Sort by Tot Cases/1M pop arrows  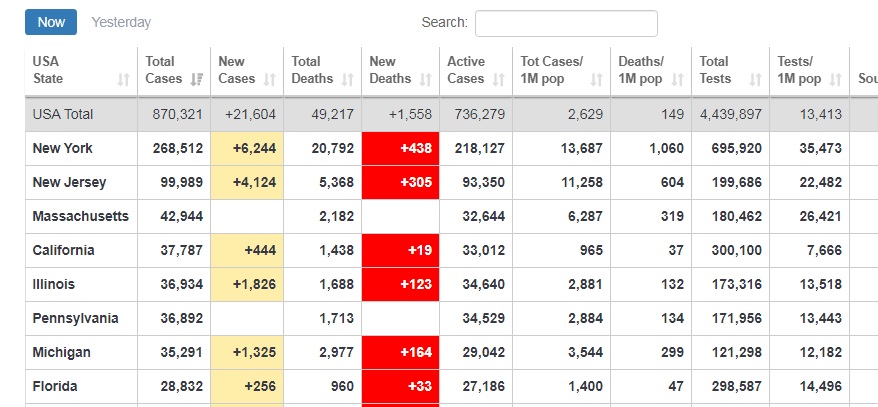click(x=596, y=80)
